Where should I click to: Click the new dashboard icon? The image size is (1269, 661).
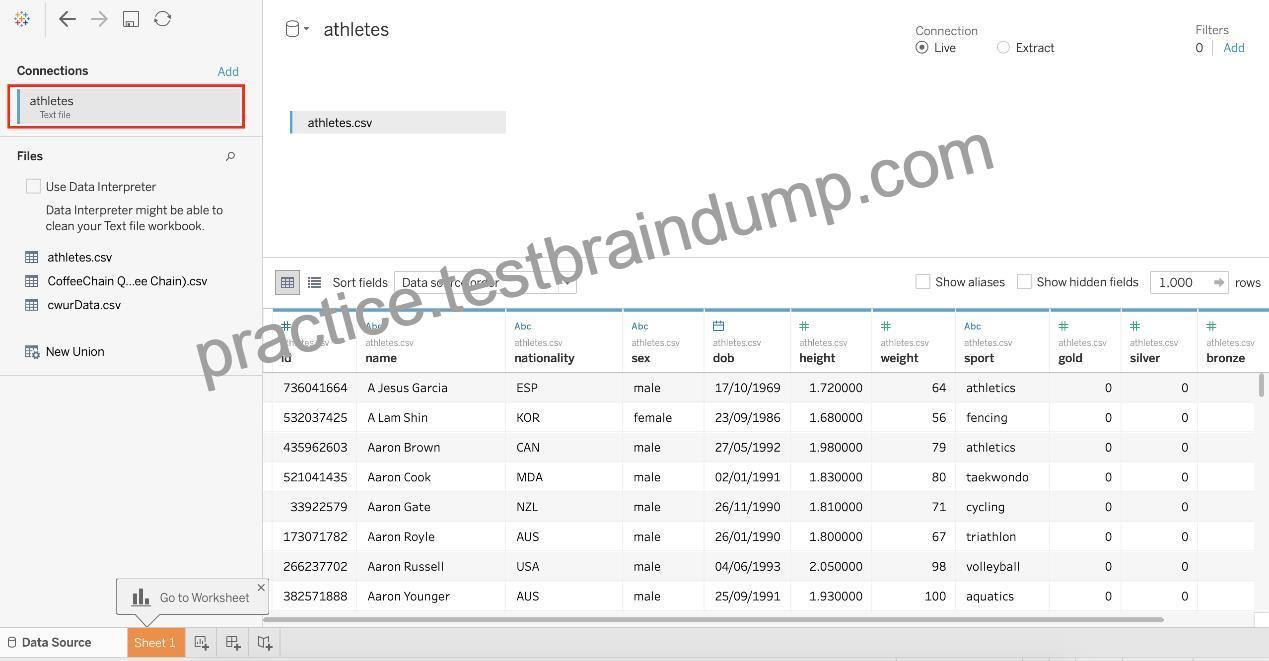pyautogui.click(x=233, y=643)
